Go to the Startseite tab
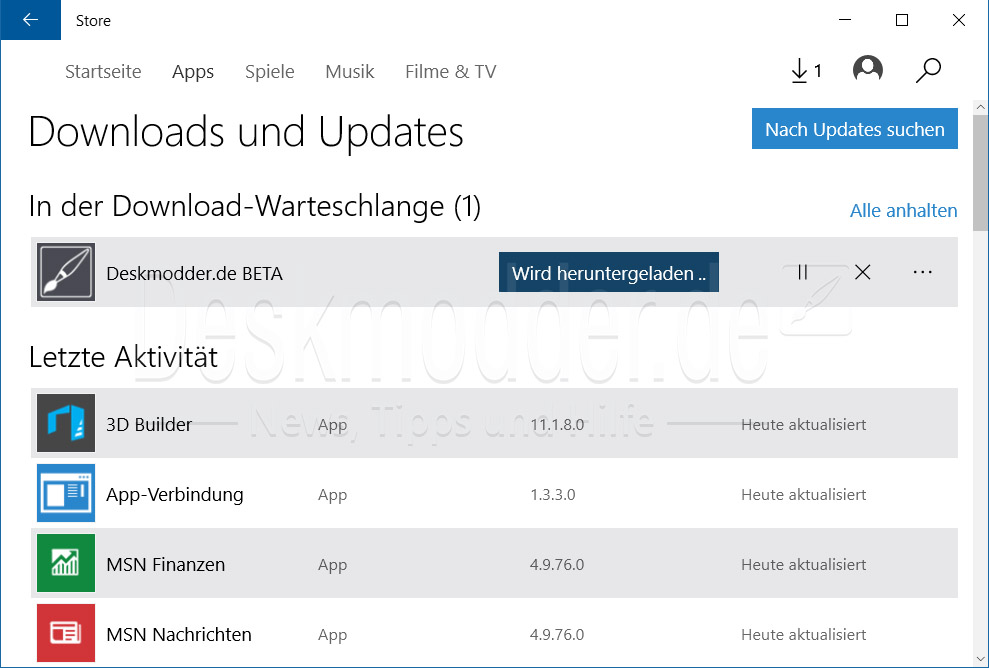The image size is (989, 668). 103,71
